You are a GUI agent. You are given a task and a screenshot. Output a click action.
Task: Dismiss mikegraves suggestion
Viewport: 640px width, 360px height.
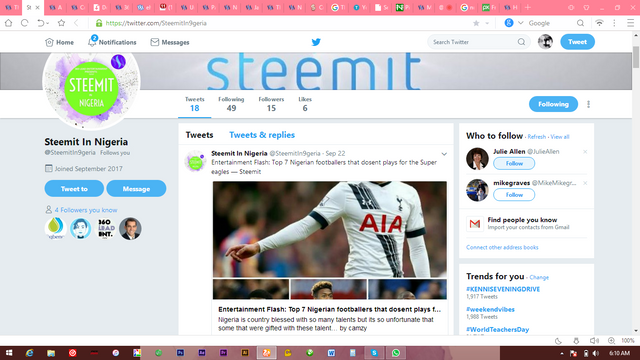point(585,183)
